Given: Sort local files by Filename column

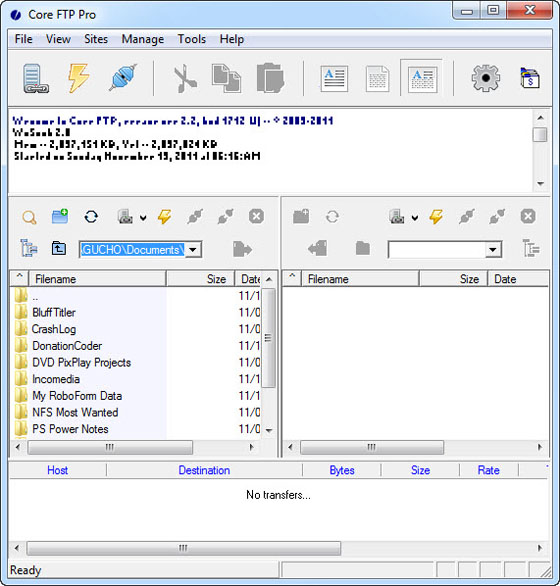Looking at the screenshot, I should pyautogui.click(x=97, y=279).
